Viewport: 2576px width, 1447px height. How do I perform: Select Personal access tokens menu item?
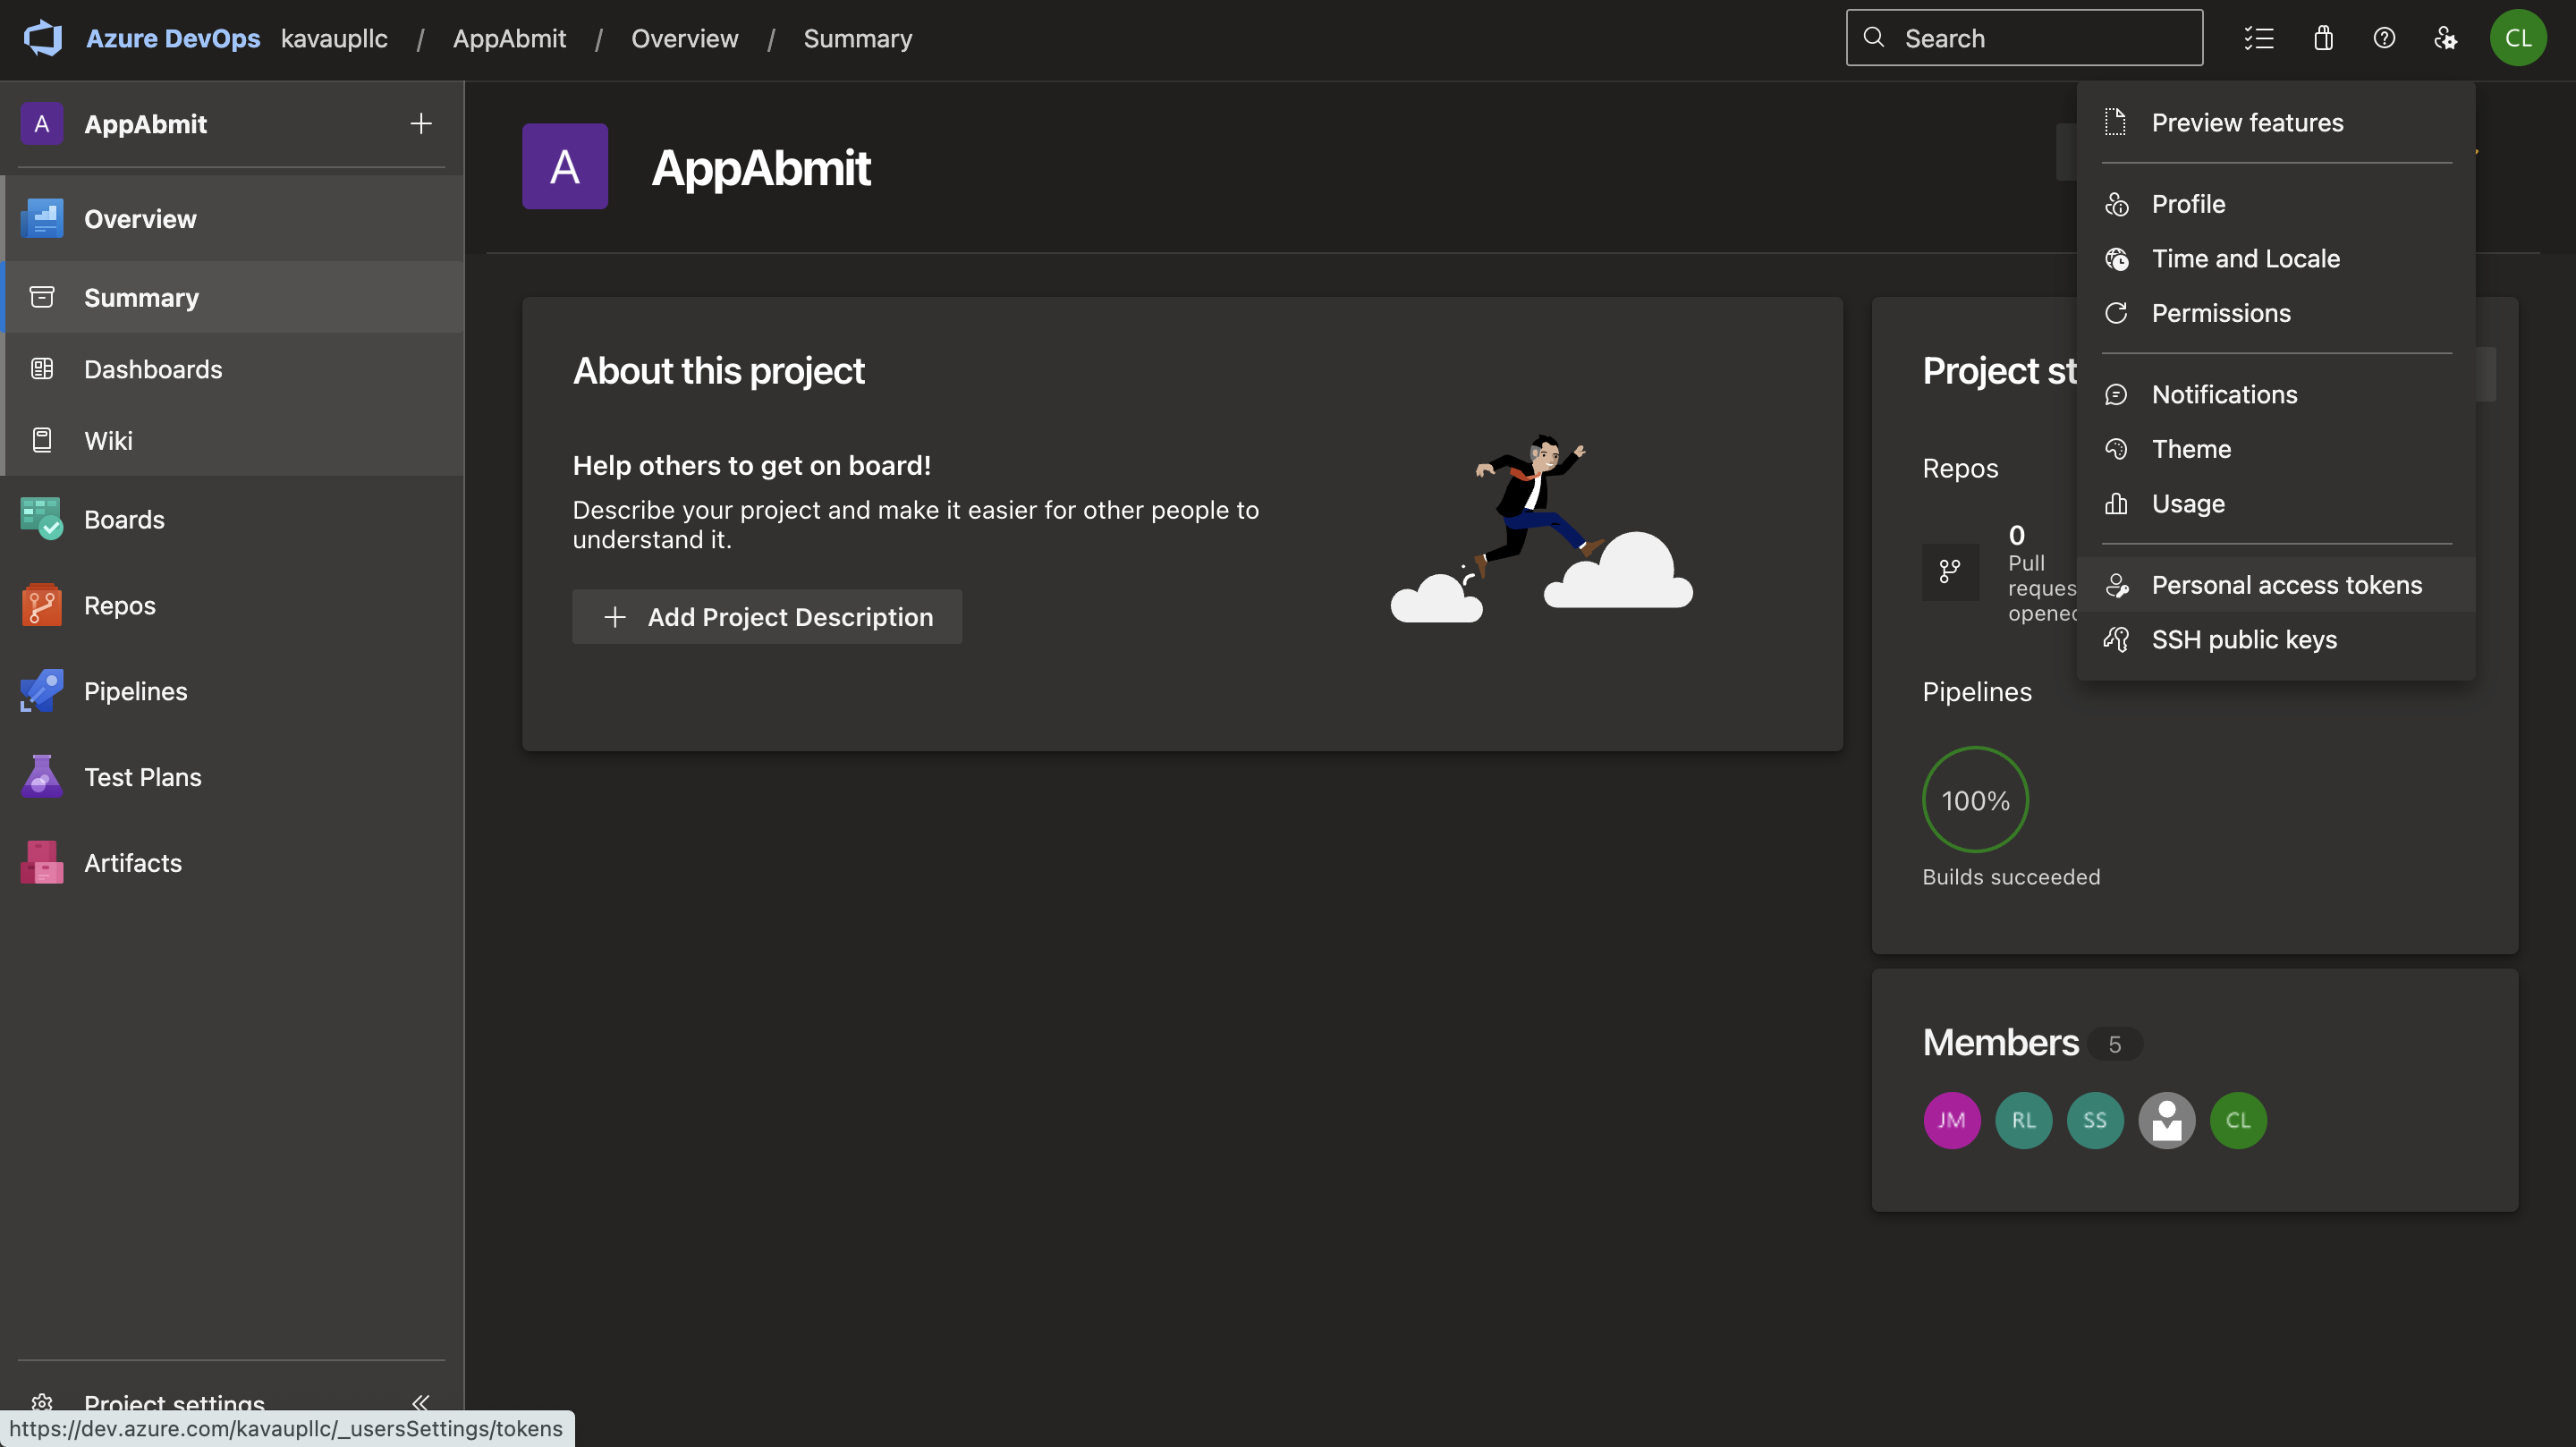tap(2286, 584)
